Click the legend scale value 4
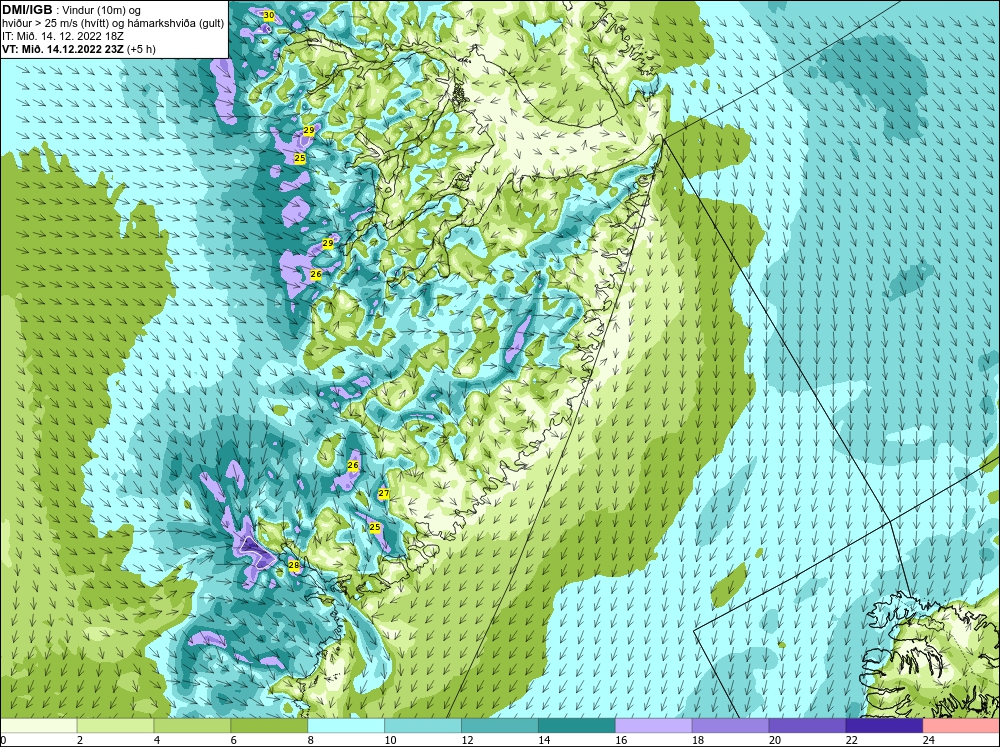 tap(157, 740)
